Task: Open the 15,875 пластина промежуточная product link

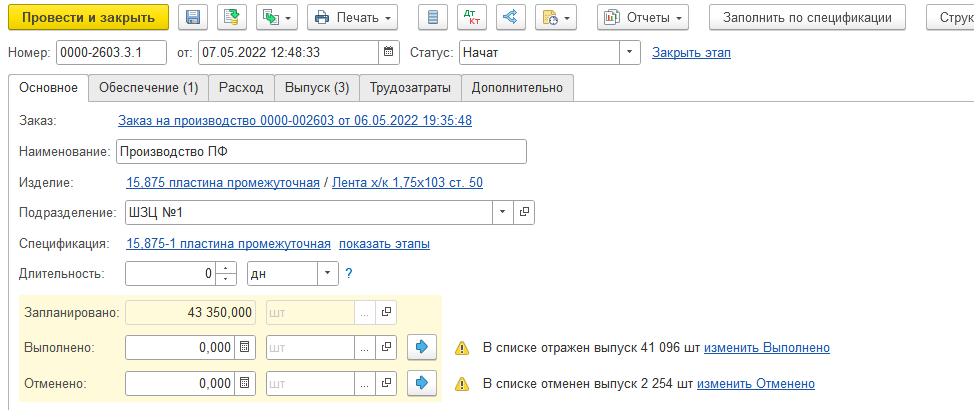Action: tap(223, 183)
